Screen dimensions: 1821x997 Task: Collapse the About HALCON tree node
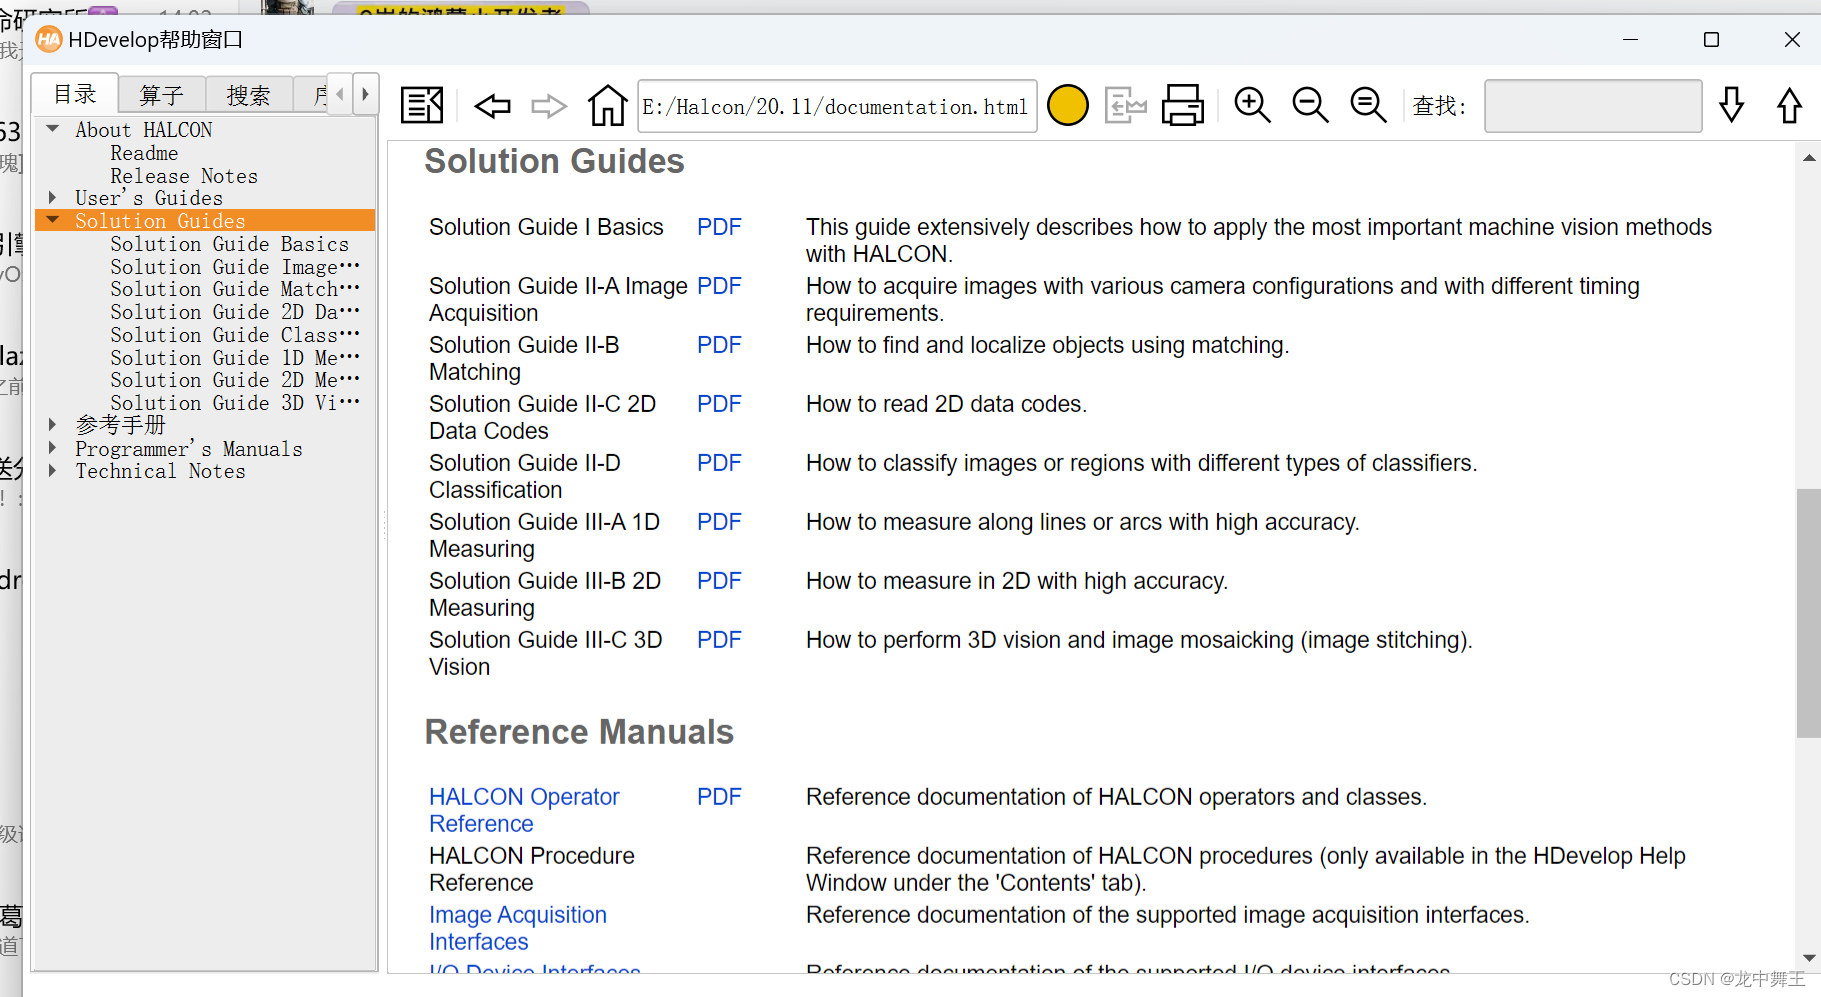53,129
